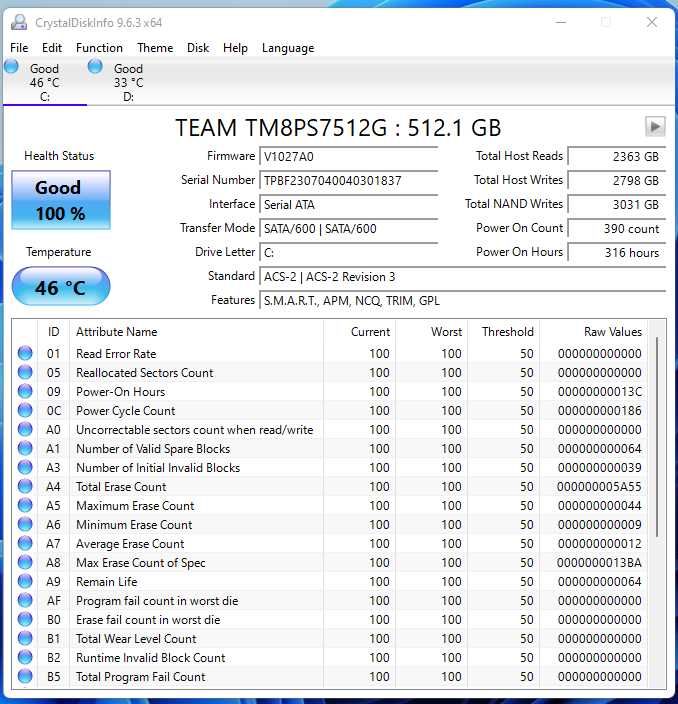Click status orb for Runtime Invalid Block Count
This screenshot has width=678, height=704.
click(25, 657)
